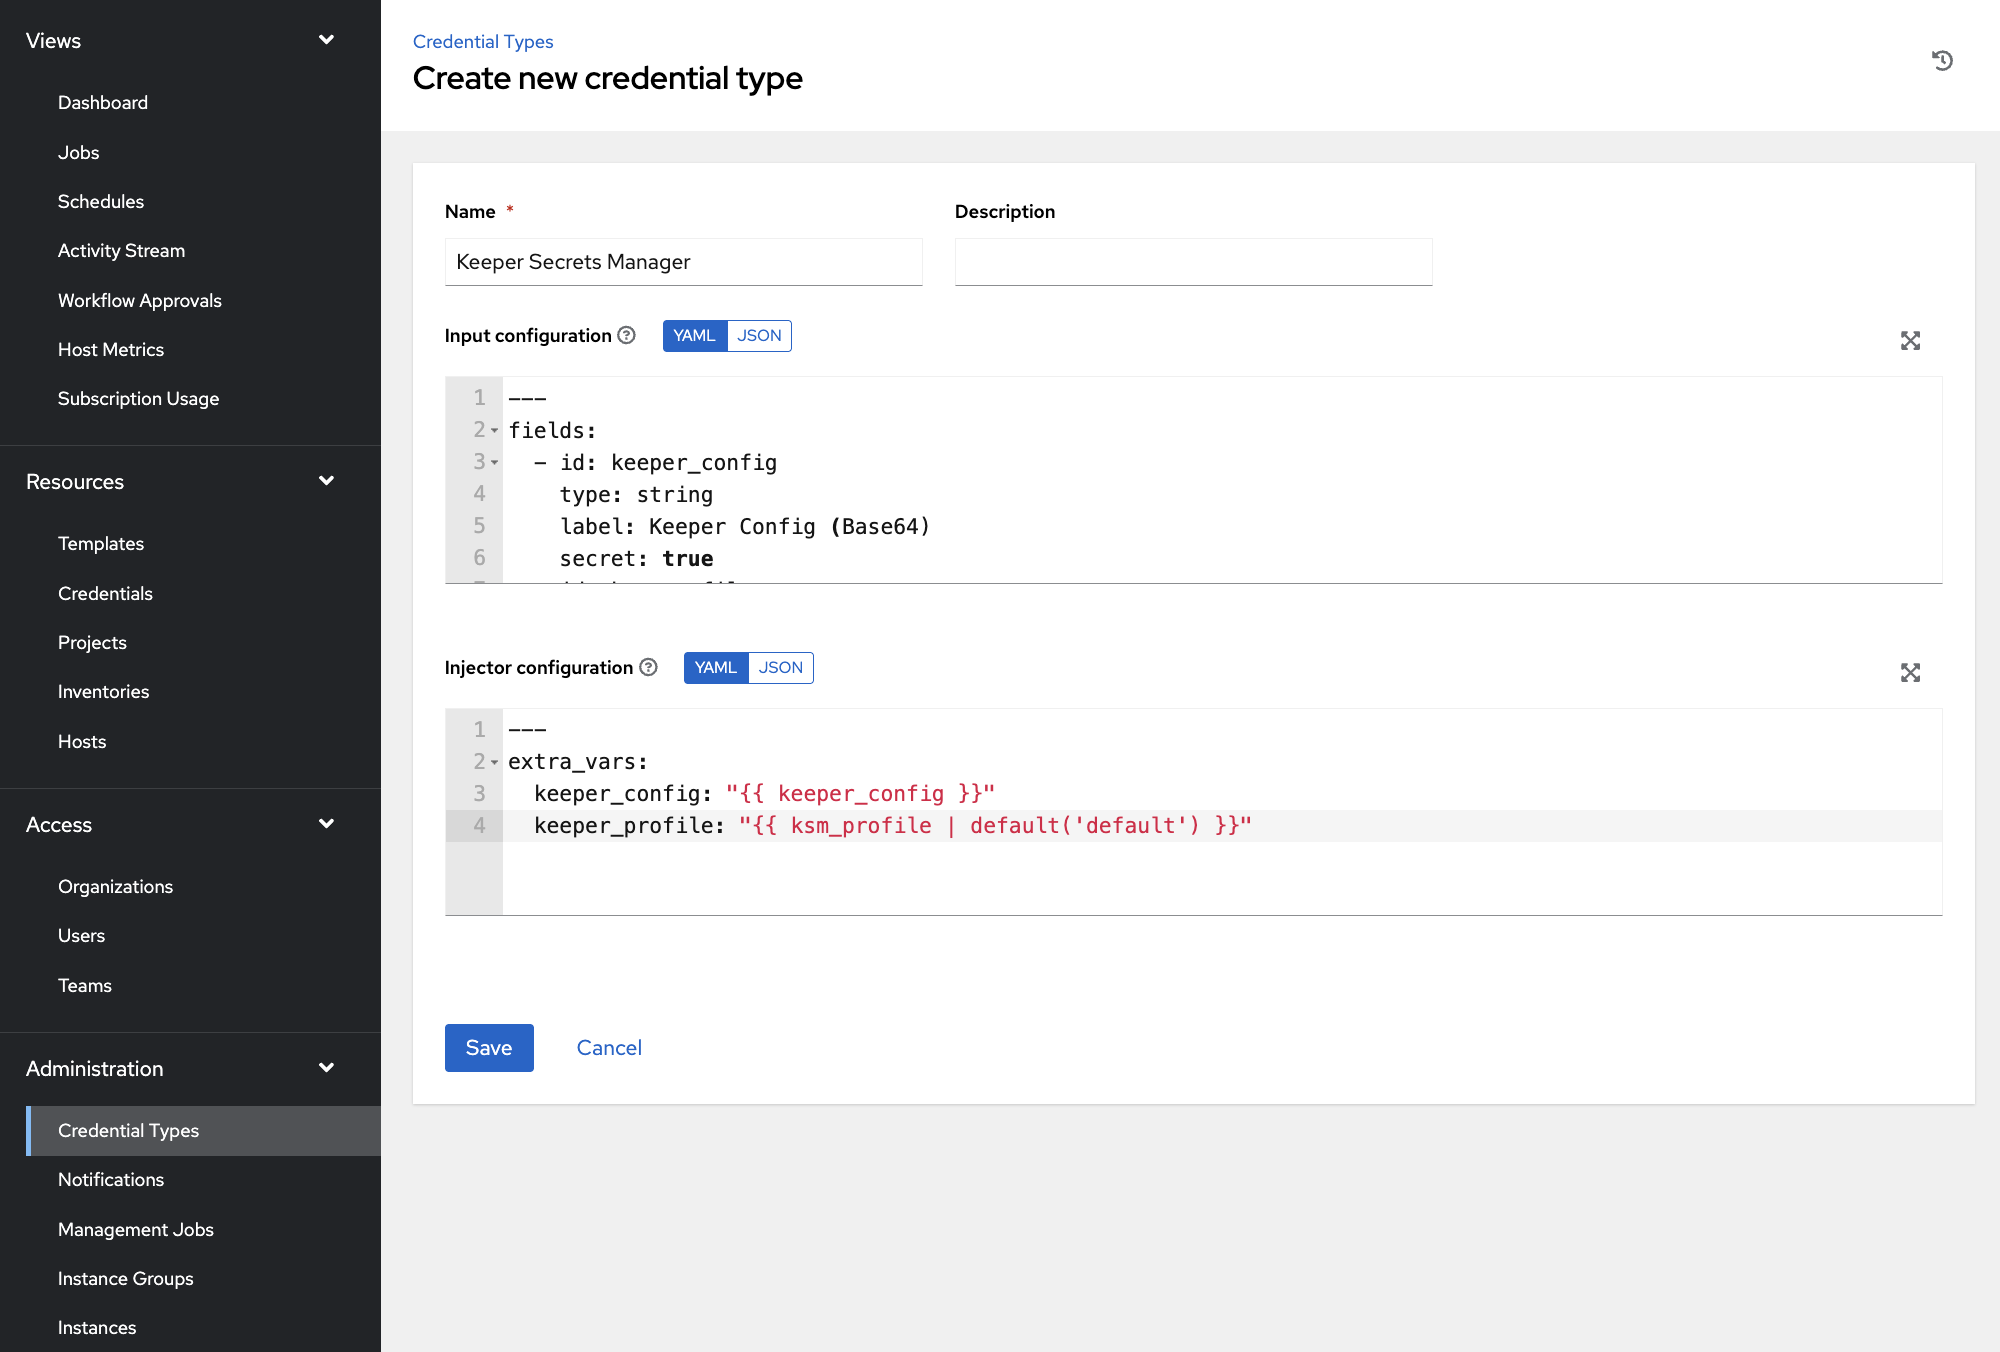The image size is (2000, 1352).
Task: Select YAML for Input configuration
Action: [694, 336]
